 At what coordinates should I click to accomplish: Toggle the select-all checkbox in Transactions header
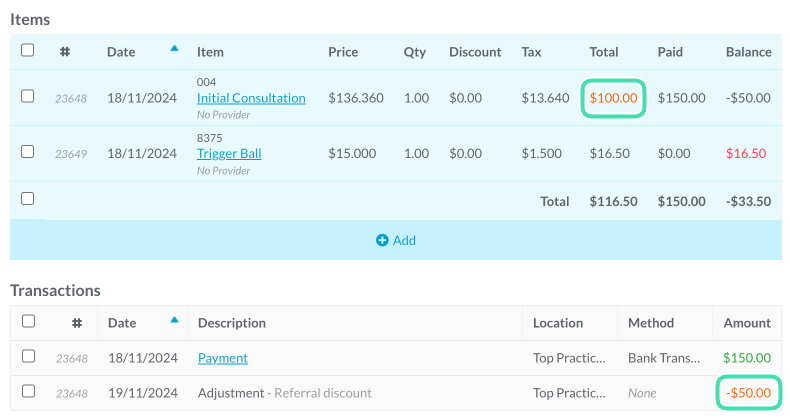pos(29,321)
